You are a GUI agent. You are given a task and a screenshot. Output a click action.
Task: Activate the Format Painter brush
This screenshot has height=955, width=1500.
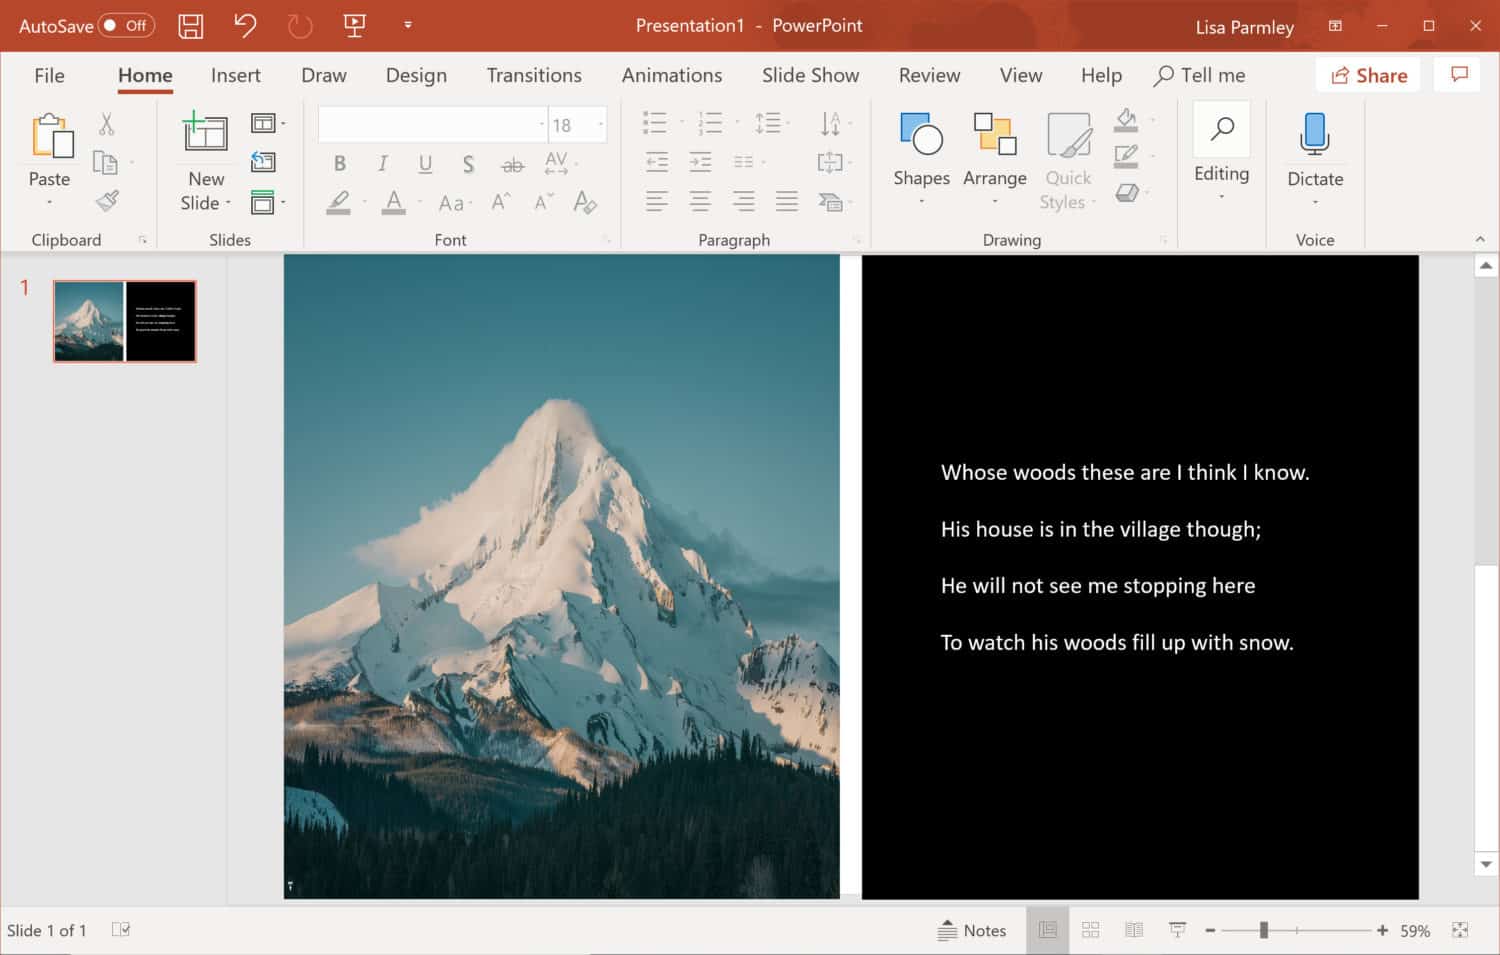[107, 201]
